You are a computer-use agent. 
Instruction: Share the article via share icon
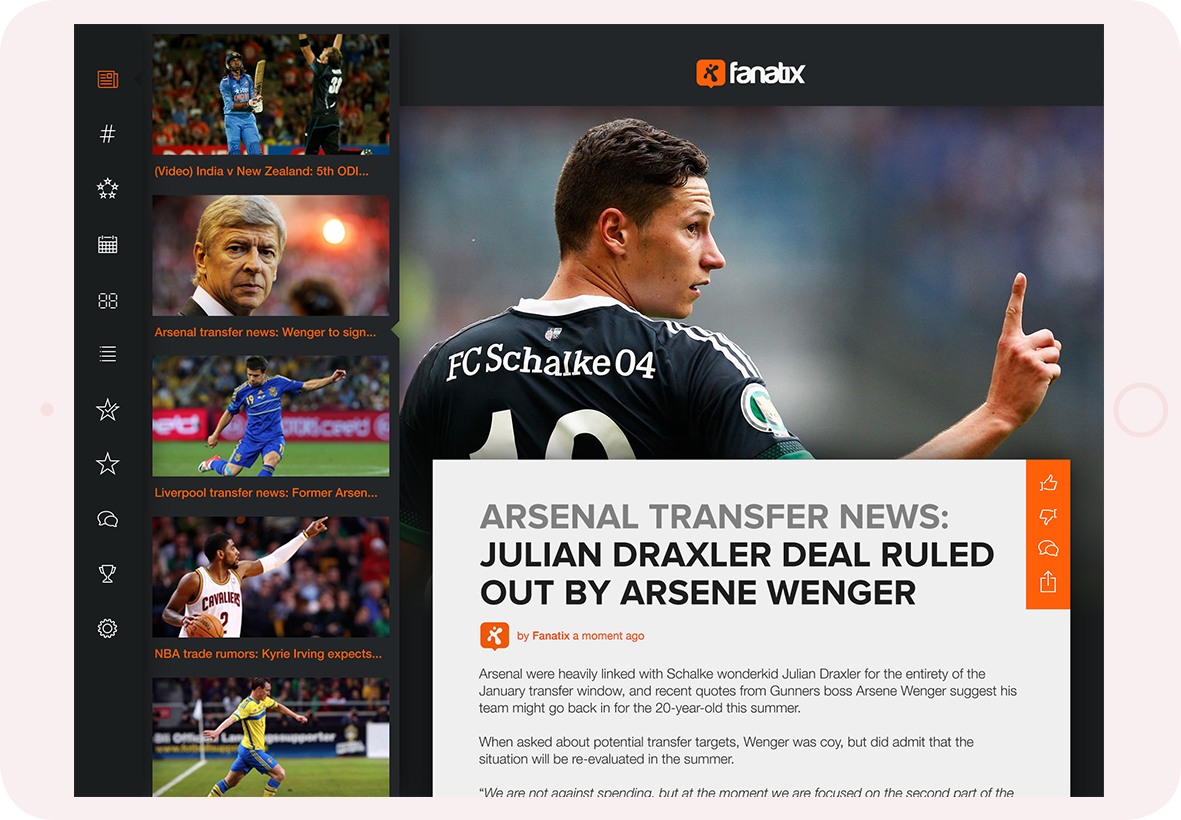pos(1048,581)
